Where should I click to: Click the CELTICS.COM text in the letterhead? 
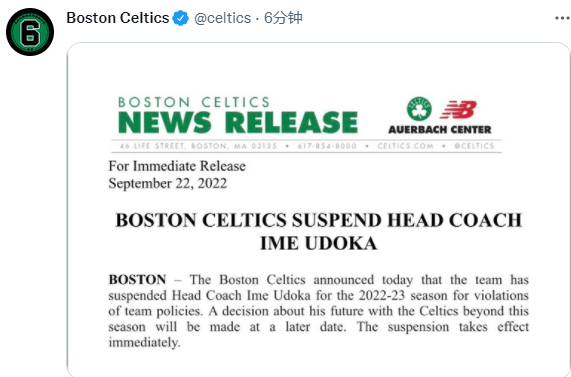tap(405, 146)
